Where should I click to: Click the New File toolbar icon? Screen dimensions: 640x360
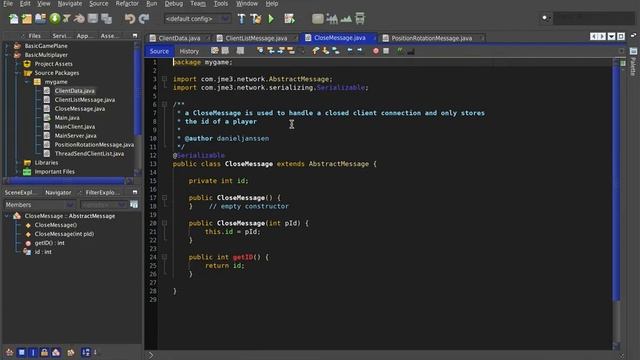13,19
